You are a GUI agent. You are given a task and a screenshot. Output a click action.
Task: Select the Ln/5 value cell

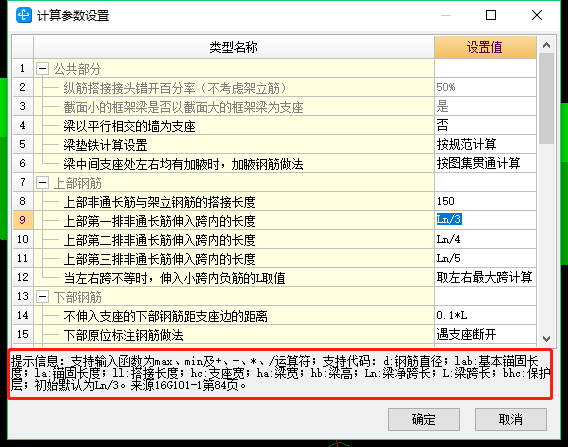pos(485,258)
